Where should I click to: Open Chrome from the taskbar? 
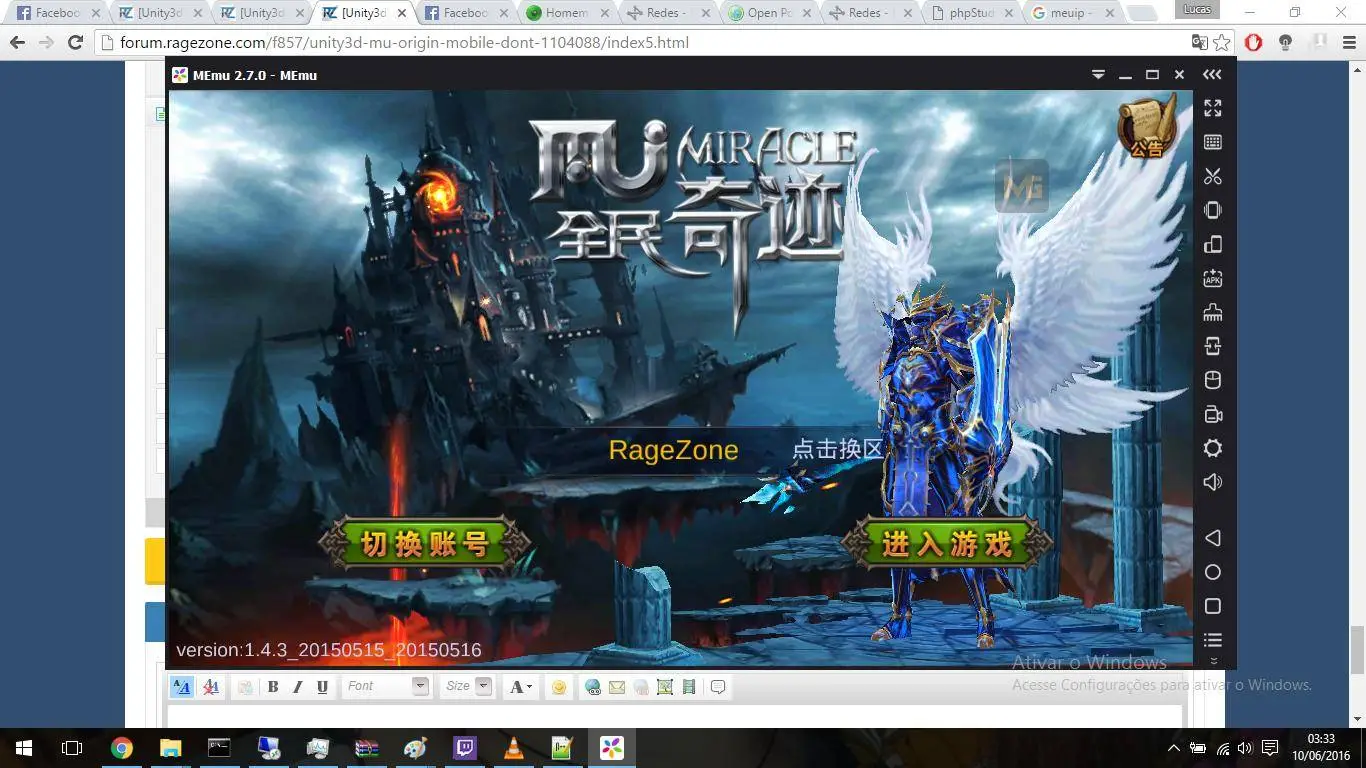(x=121, y=748)
